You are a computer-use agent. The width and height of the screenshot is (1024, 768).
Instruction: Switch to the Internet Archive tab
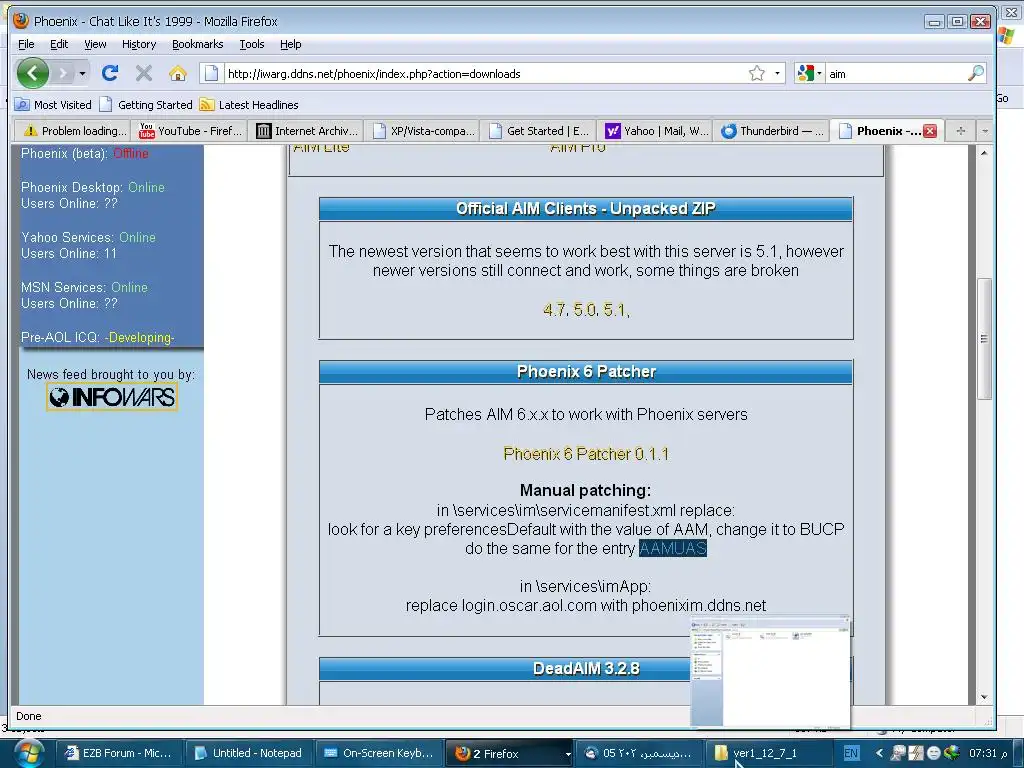[306, 131]
